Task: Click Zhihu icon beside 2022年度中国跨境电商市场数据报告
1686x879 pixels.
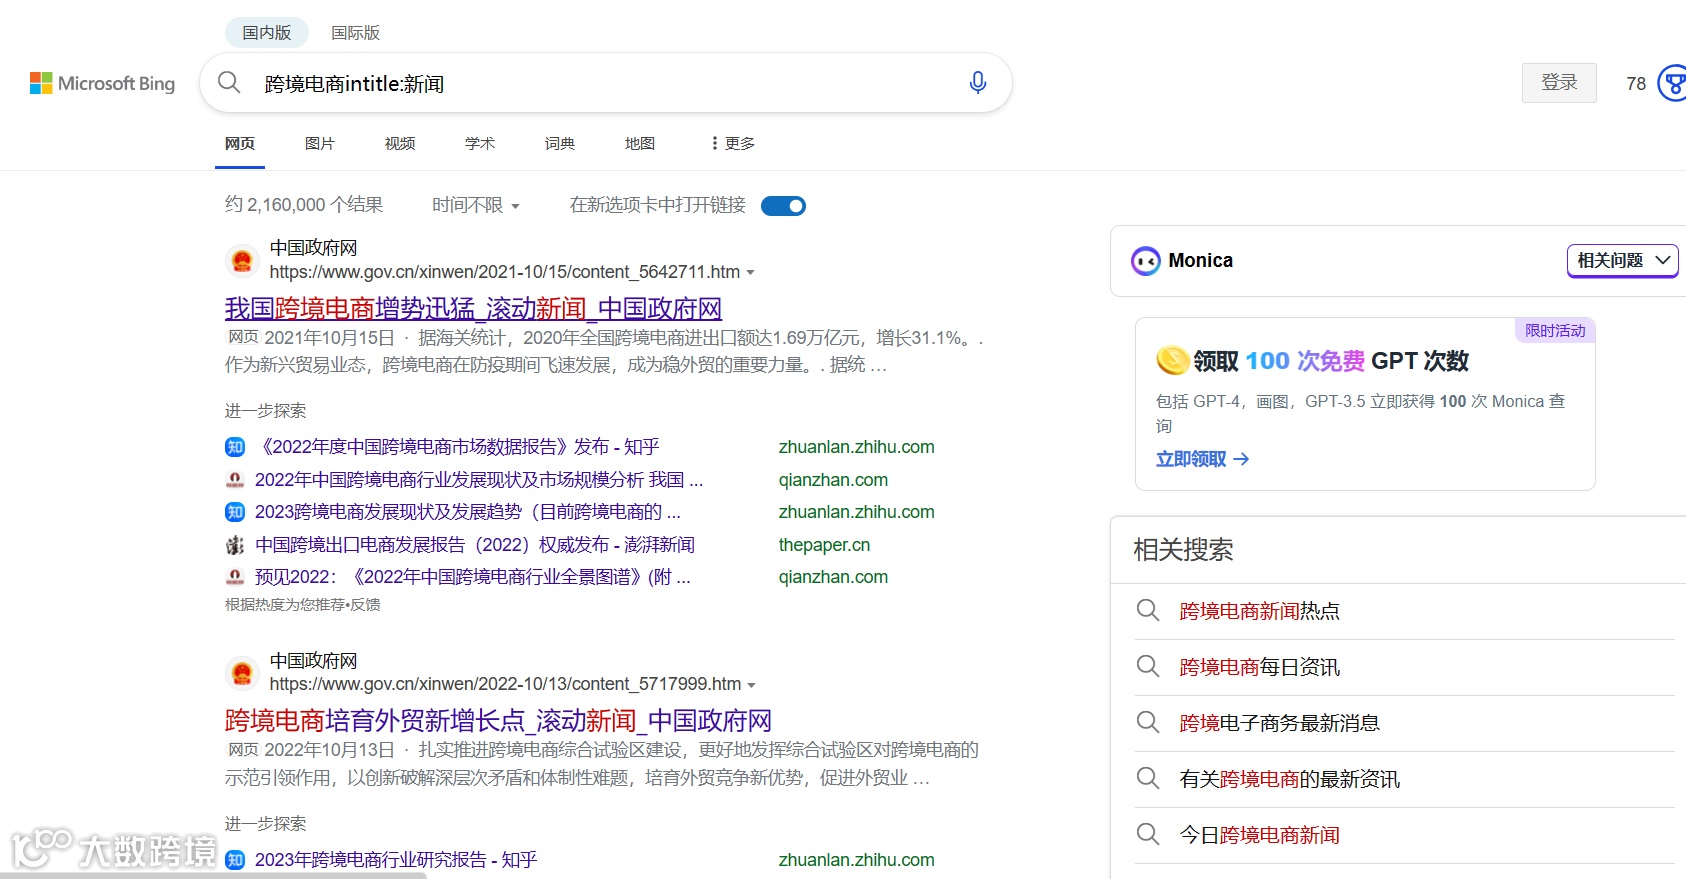Action: pos(235,447)
